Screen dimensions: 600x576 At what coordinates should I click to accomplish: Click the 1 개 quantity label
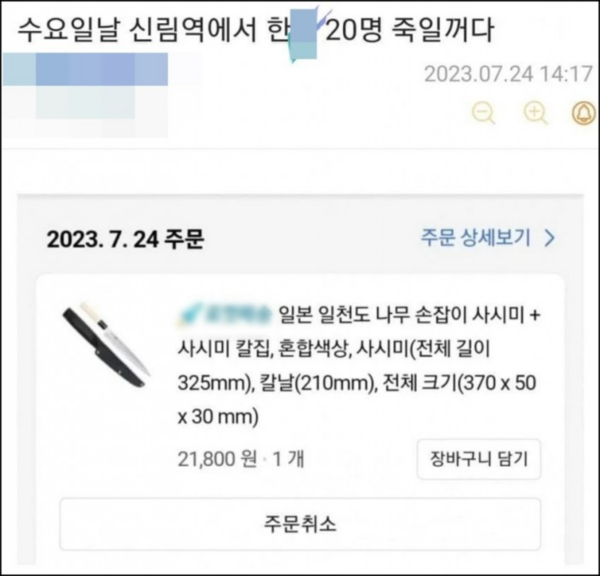coord(288,459)
